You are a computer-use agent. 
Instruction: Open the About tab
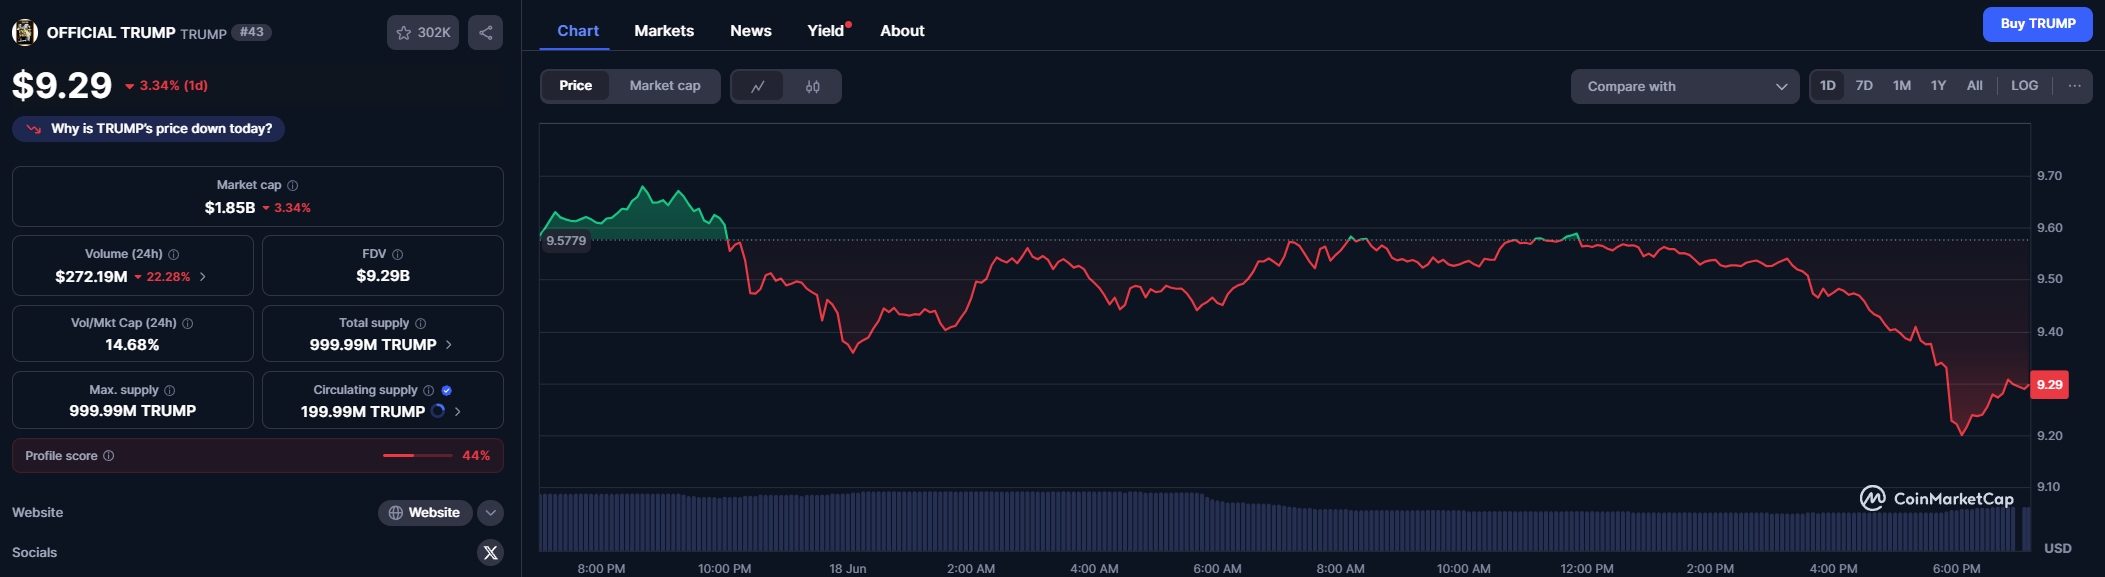(902, 31)
